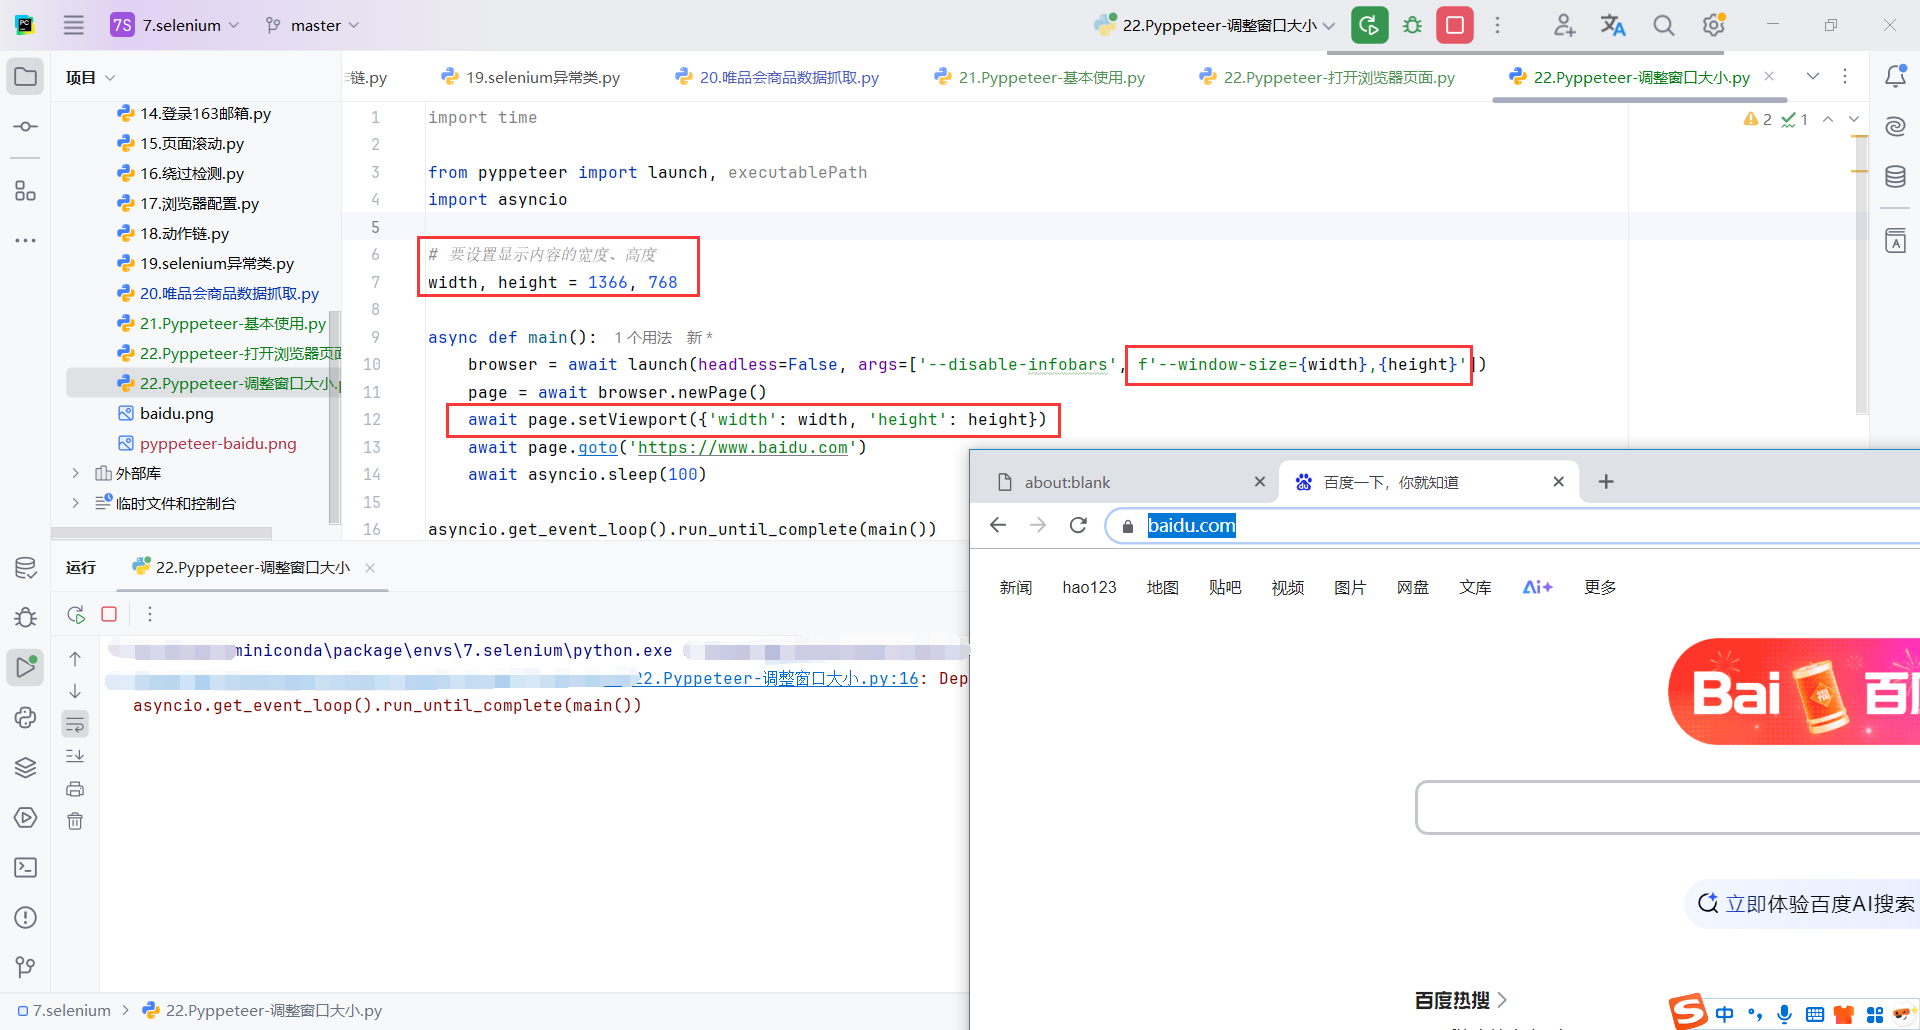Close the 百度一下 browser tab
This screenshot has width=1920, height=1030.
tap(1558, 482)
